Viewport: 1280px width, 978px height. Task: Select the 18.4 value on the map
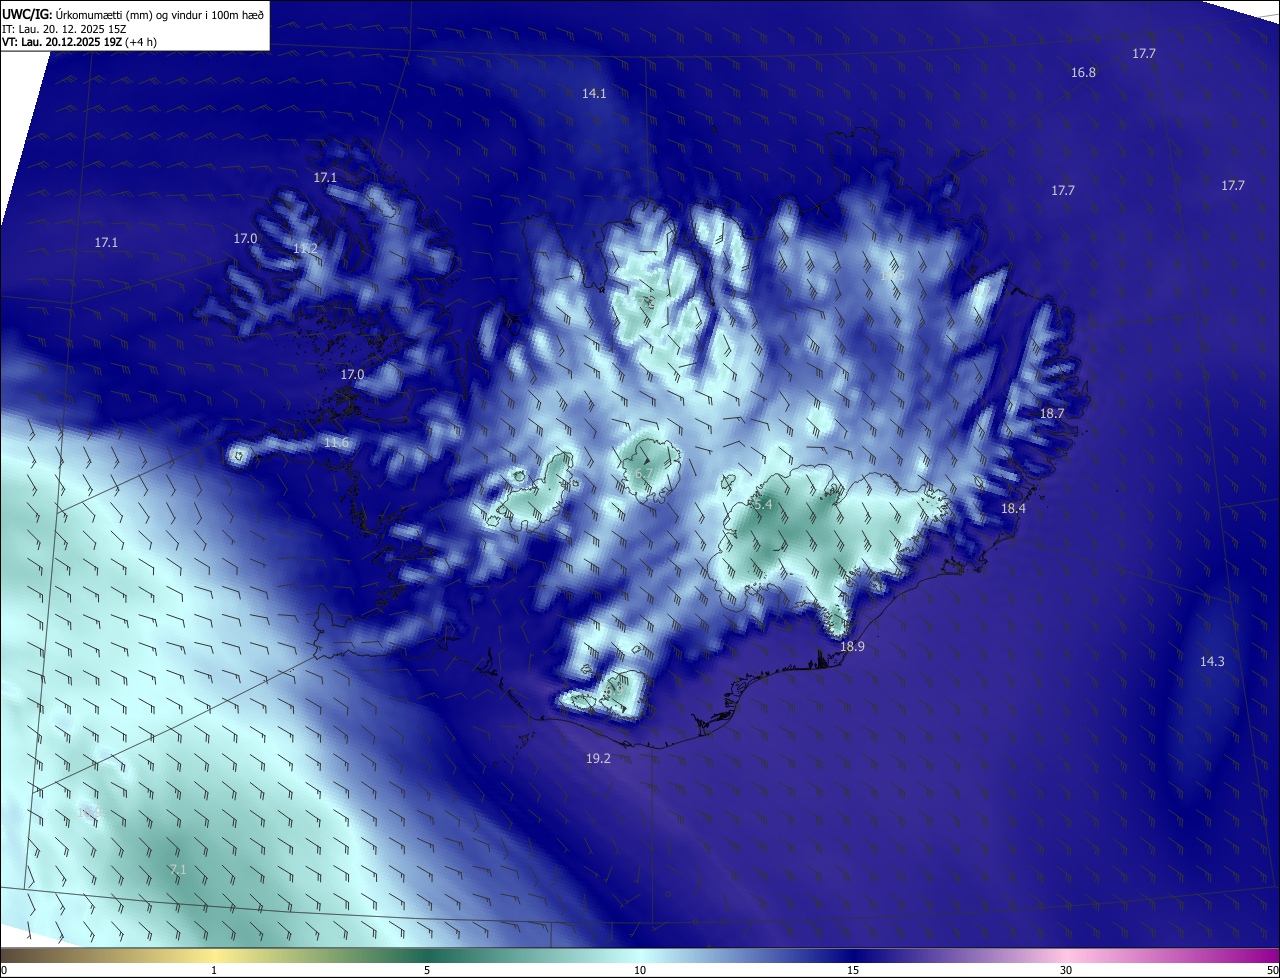pos(1013,509)
